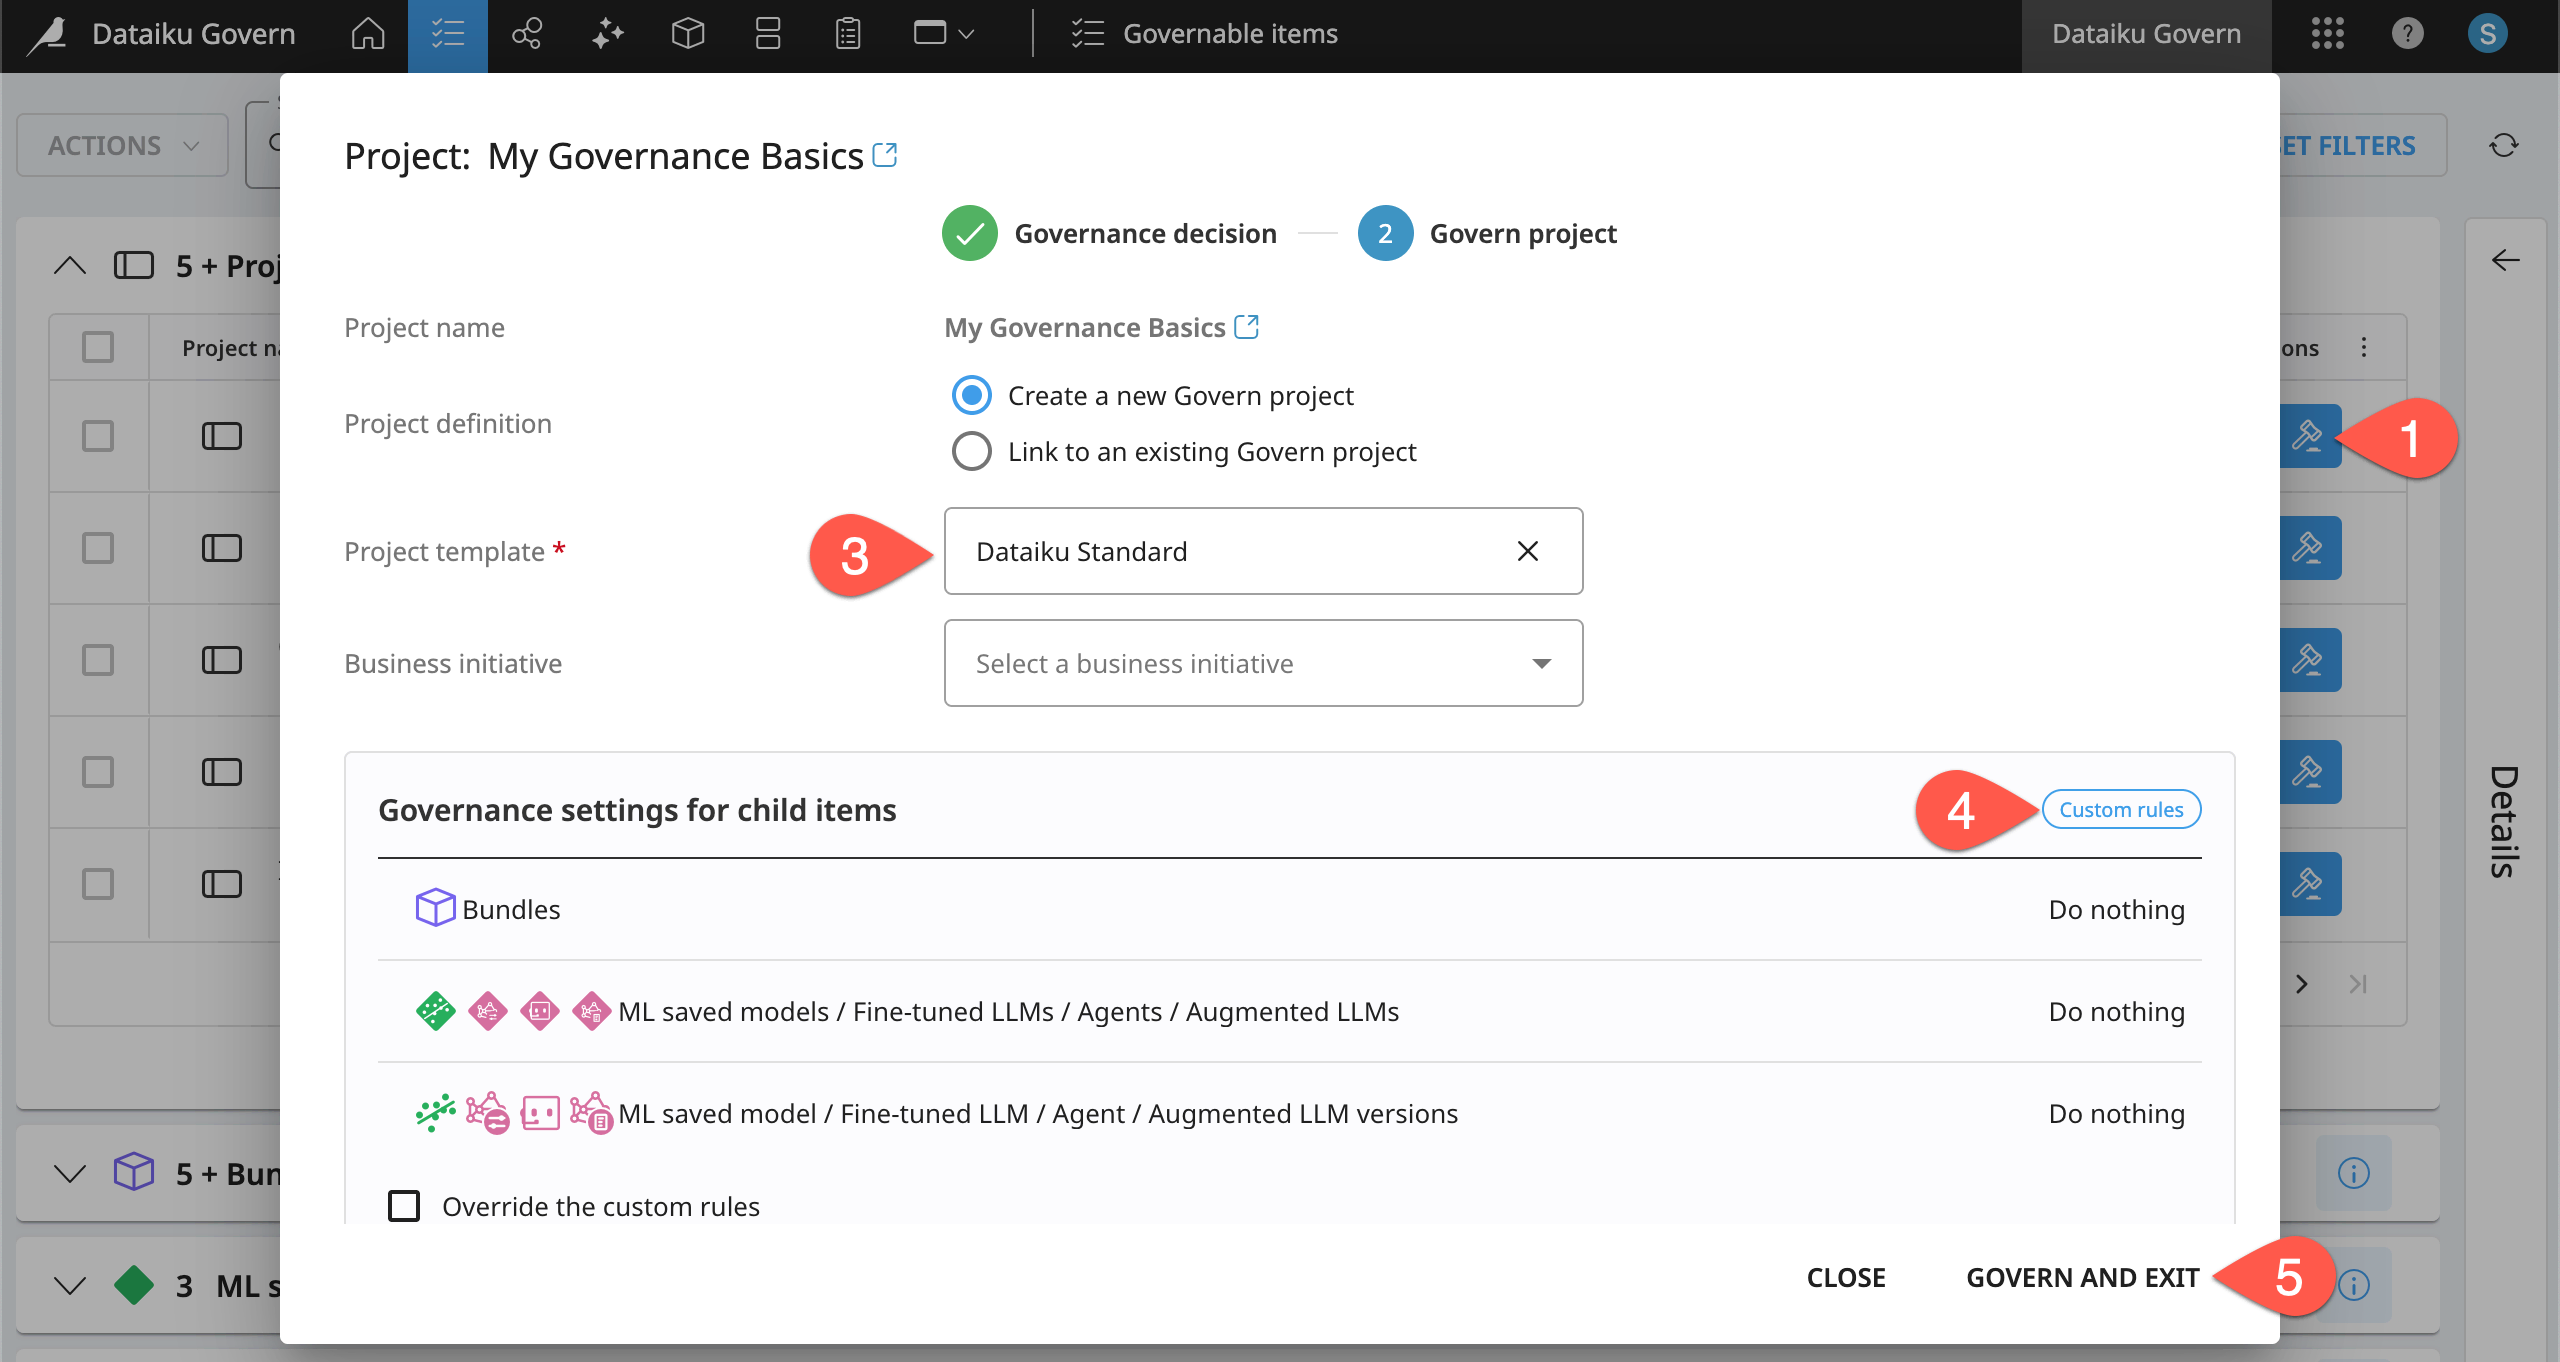Select Link to an existing Govern project

(x=970, y=451)
